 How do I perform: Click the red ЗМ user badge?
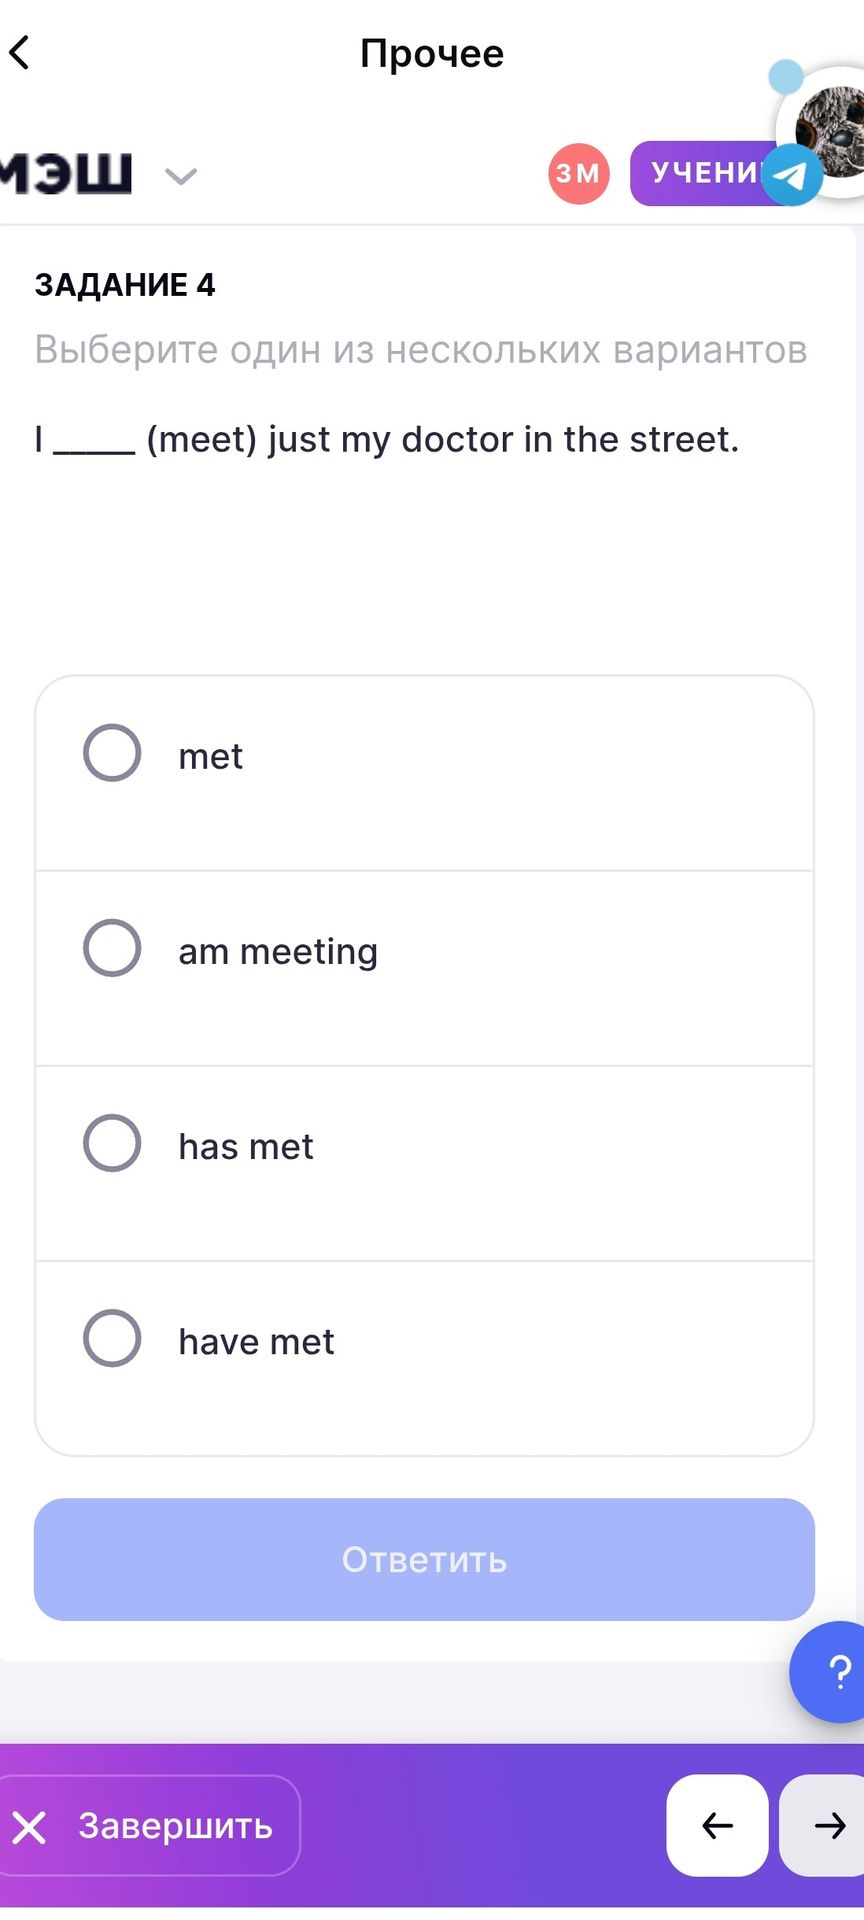click(x=578, y=174)
